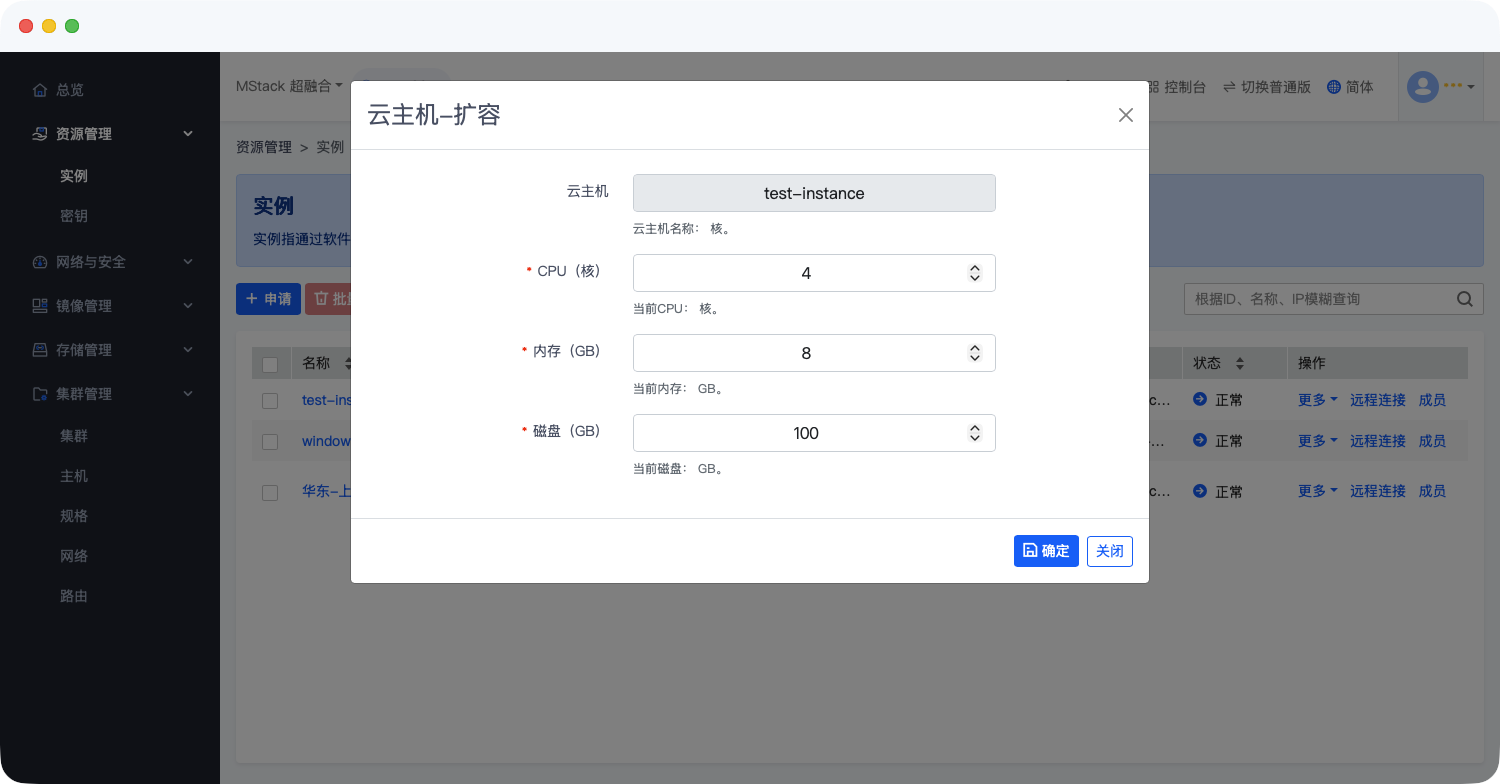Screen dimensions: 1500x784
Task: Click the Overview home icon in sidebar
Action: click(40, 90)
